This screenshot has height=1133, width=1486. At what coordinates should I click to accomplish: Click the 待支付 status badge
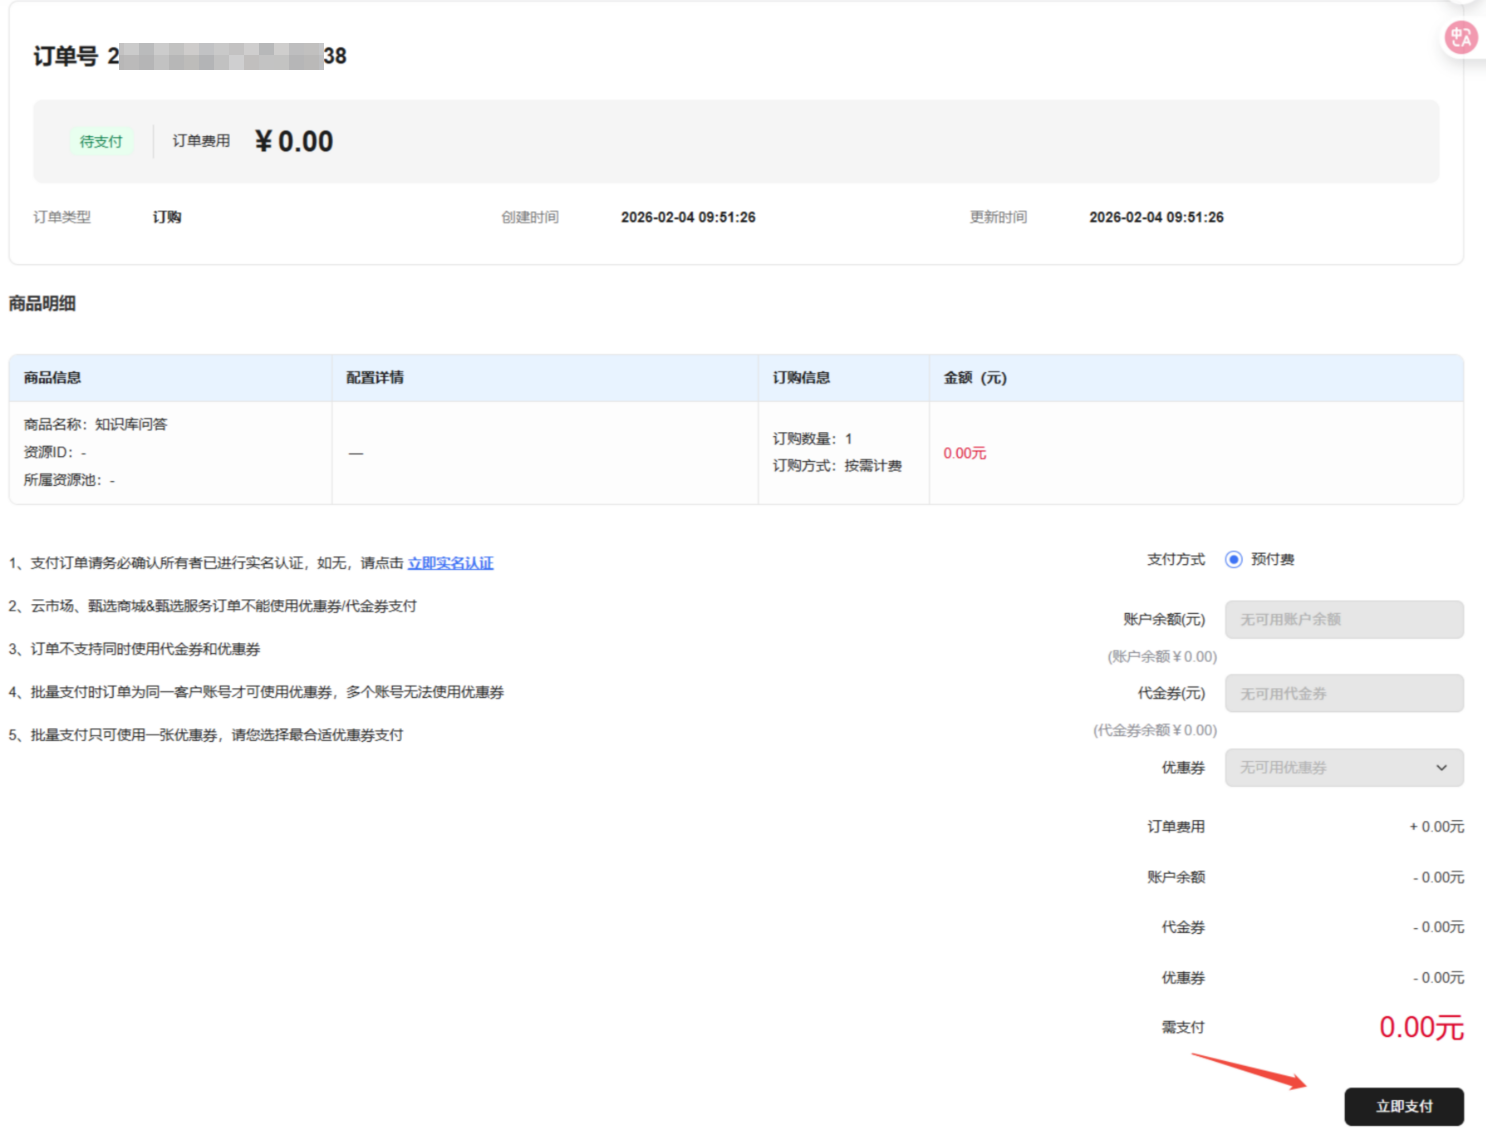tap(101, 142)
